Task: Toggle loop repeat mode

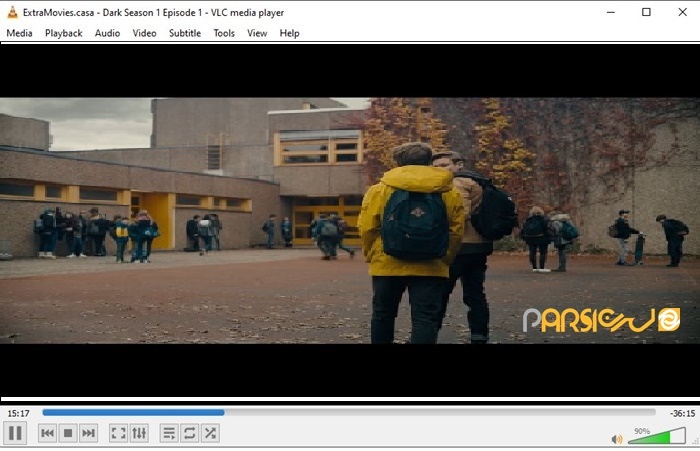Action: click(190, 433)
